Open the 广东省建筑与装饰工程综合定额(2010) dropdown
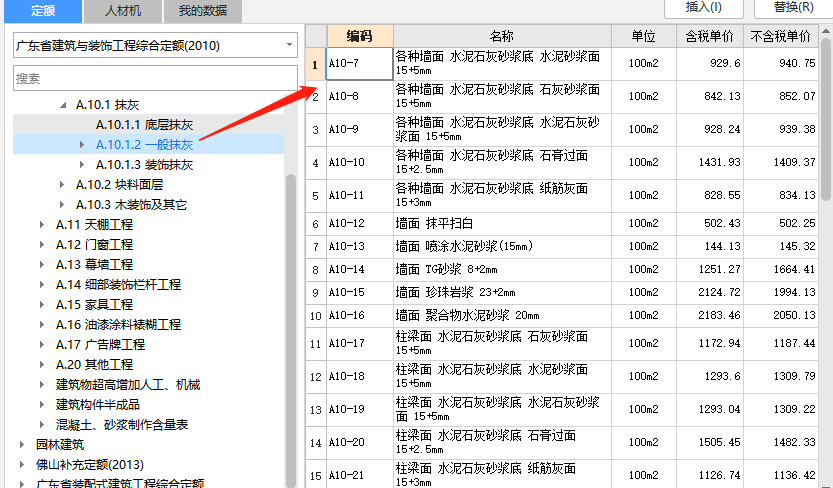 coord(155,46)
